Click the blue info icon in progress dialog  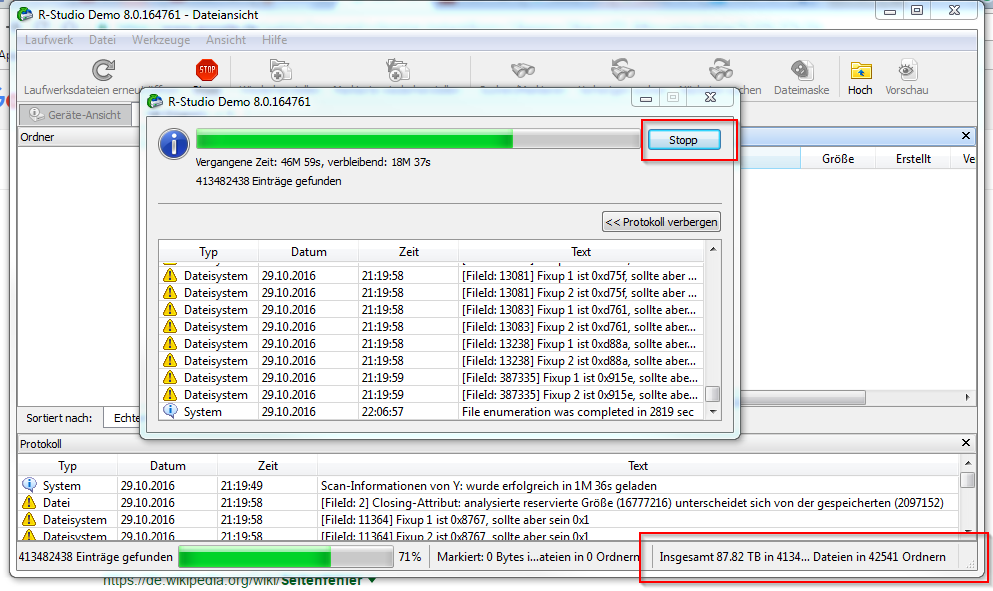(174, 144)
